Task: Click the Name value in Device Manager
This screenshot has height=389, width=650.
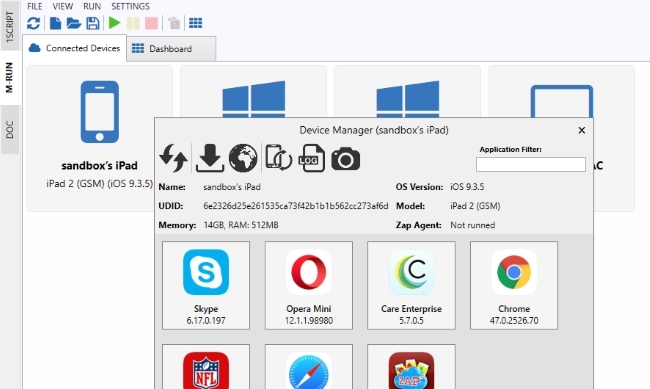Action: point(232,187)
